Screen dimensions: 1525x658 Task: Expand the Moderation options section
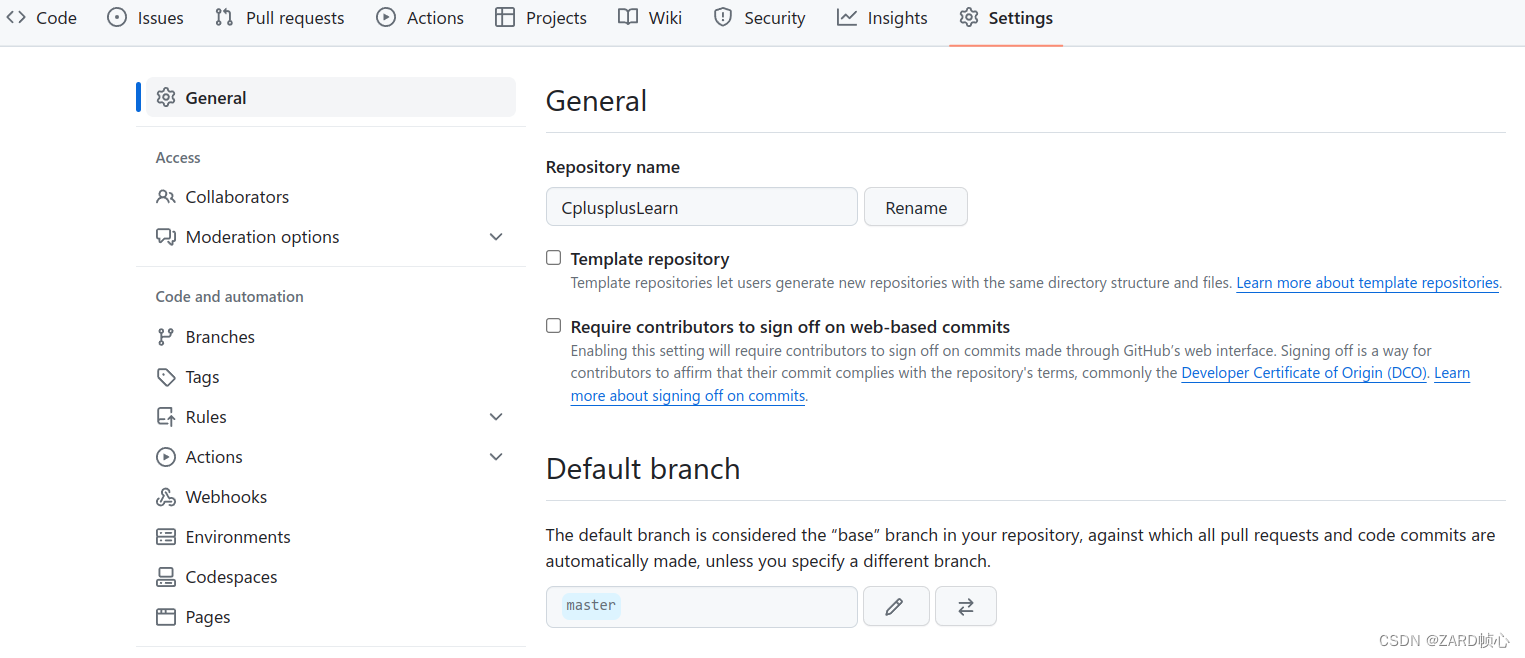click(x=496, y=237)
